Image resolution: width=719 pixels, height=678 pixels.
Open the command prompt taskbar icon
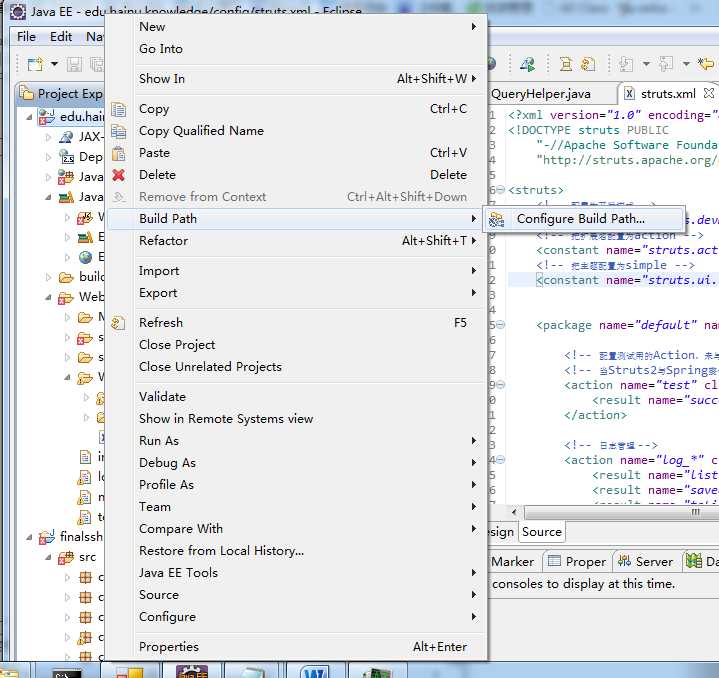tap(67, 673)
